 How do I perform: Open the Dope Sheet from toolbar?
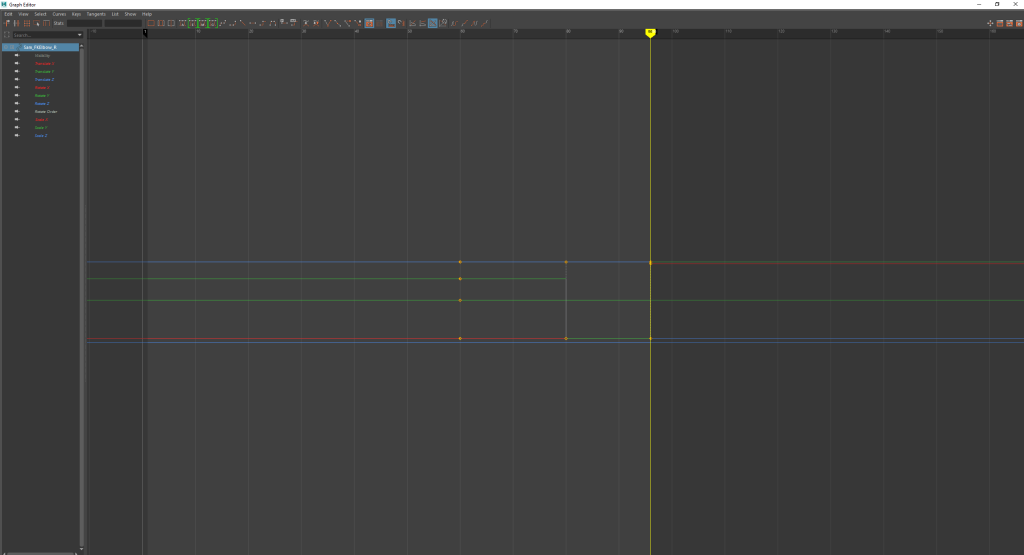pyautogui.click(x=1000, y=23)
